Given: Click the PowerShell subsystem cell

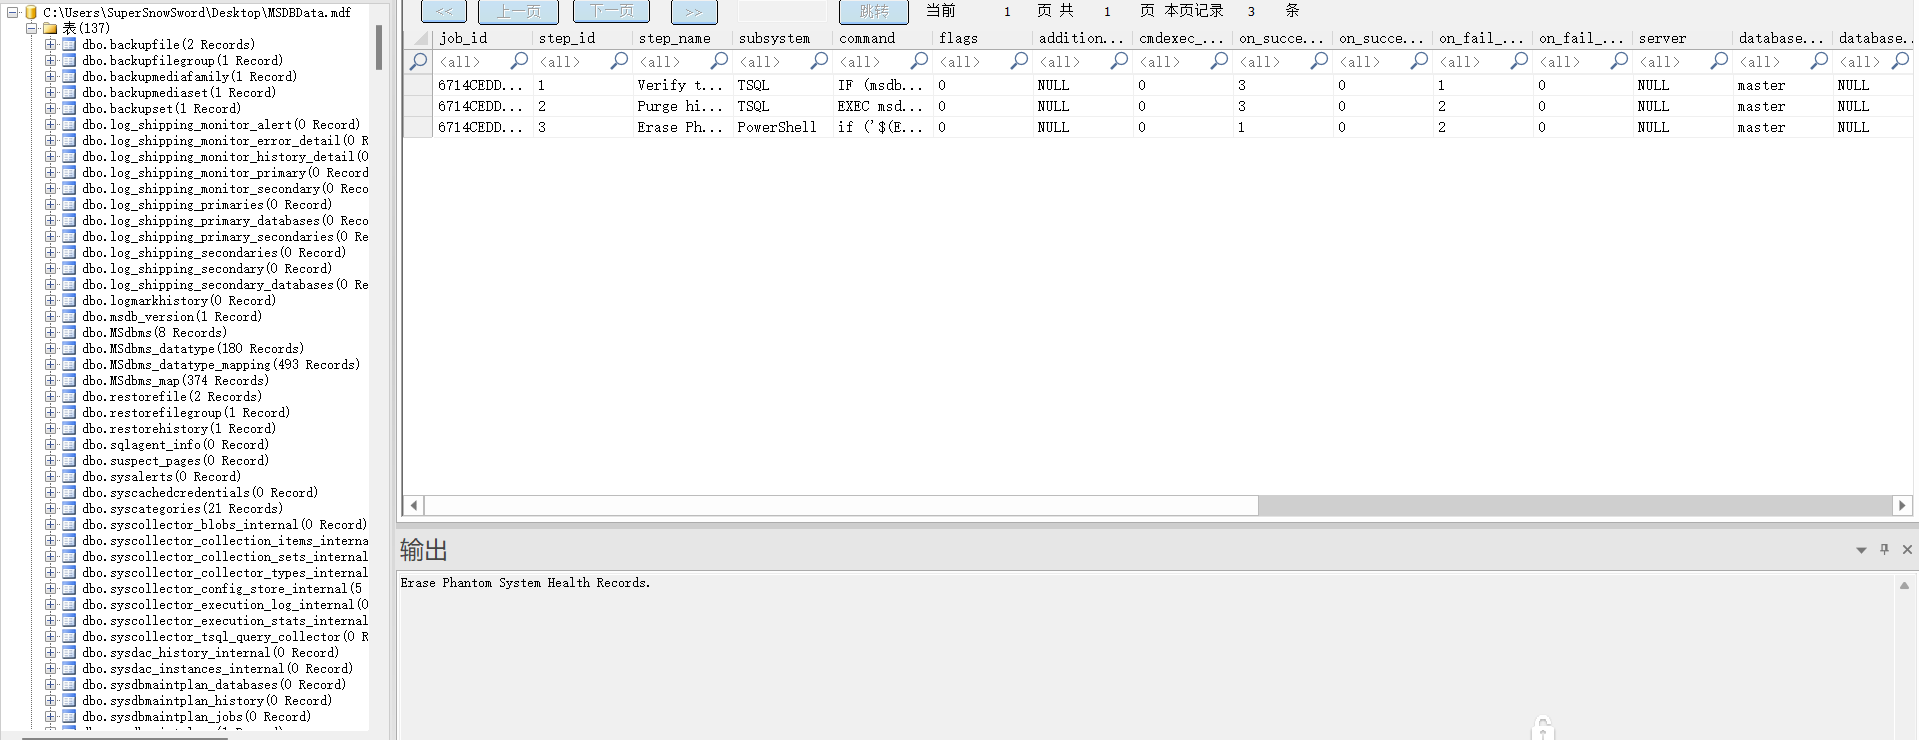Looking at the screenshot, I should click(782, 127).
